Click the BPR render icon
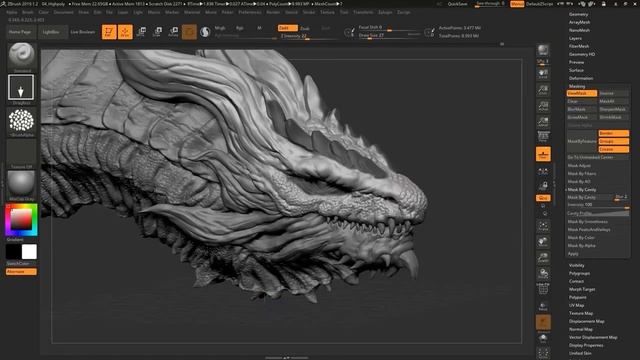640x360 pixels. pyautogui.click(x=543, y=50)
